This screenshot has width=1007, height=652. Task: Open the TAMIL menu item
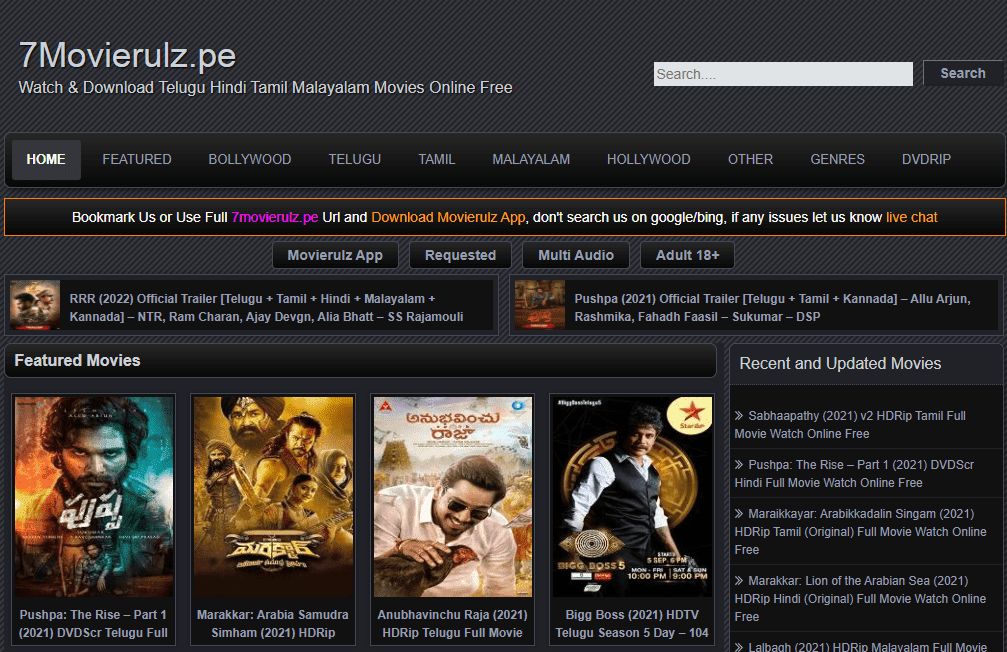point(437,159)
